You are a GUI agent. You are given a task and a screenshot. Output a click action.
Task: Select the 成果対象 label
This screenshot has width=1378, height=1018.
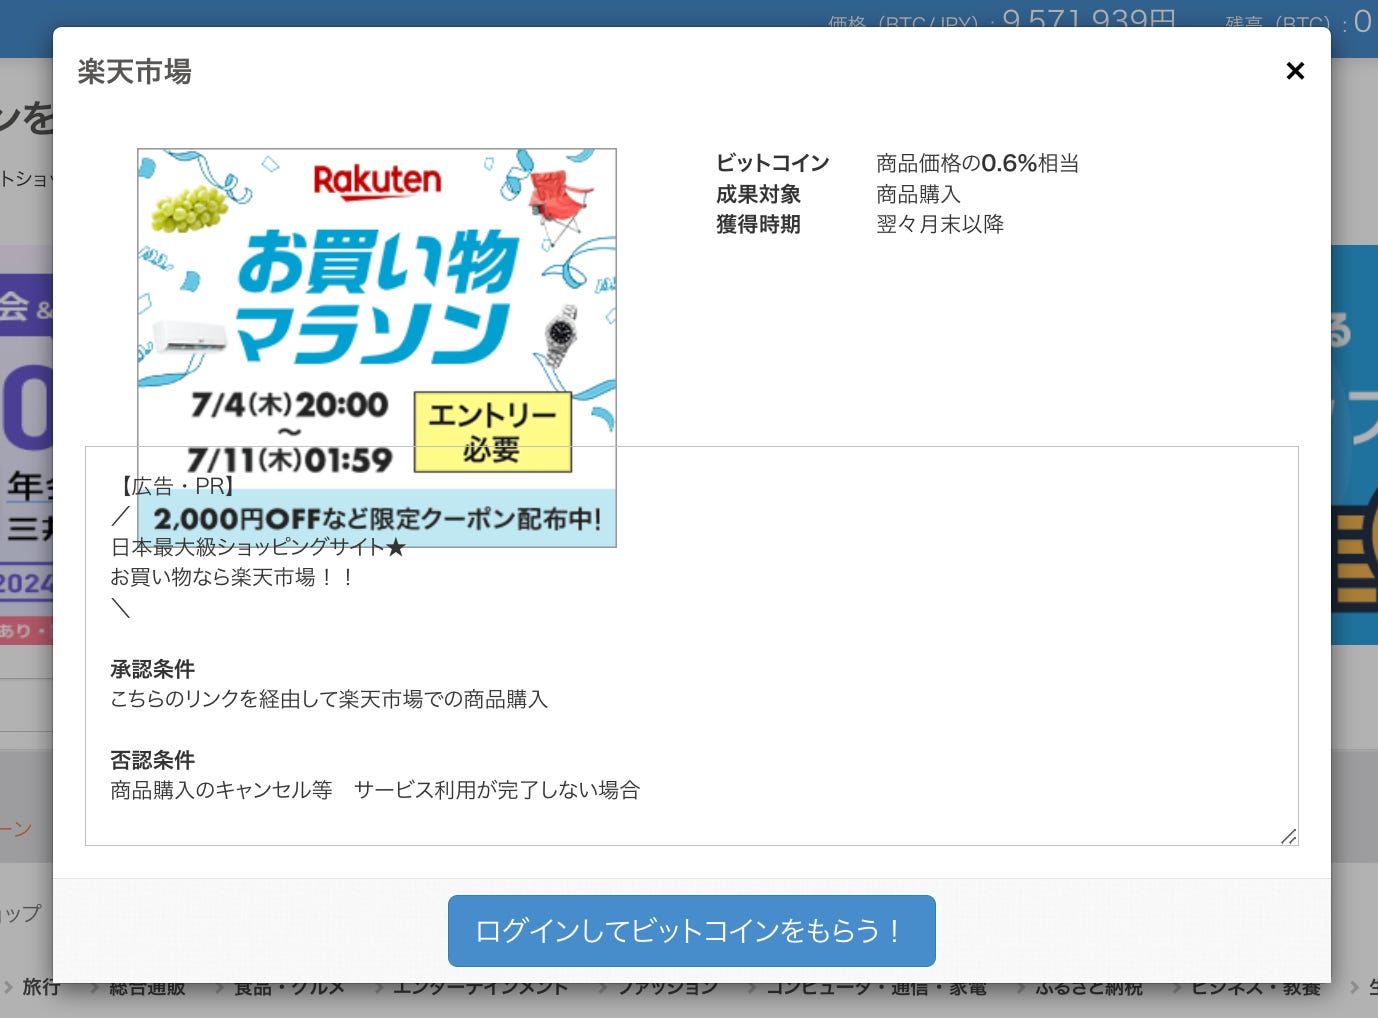tap(758, 194)
